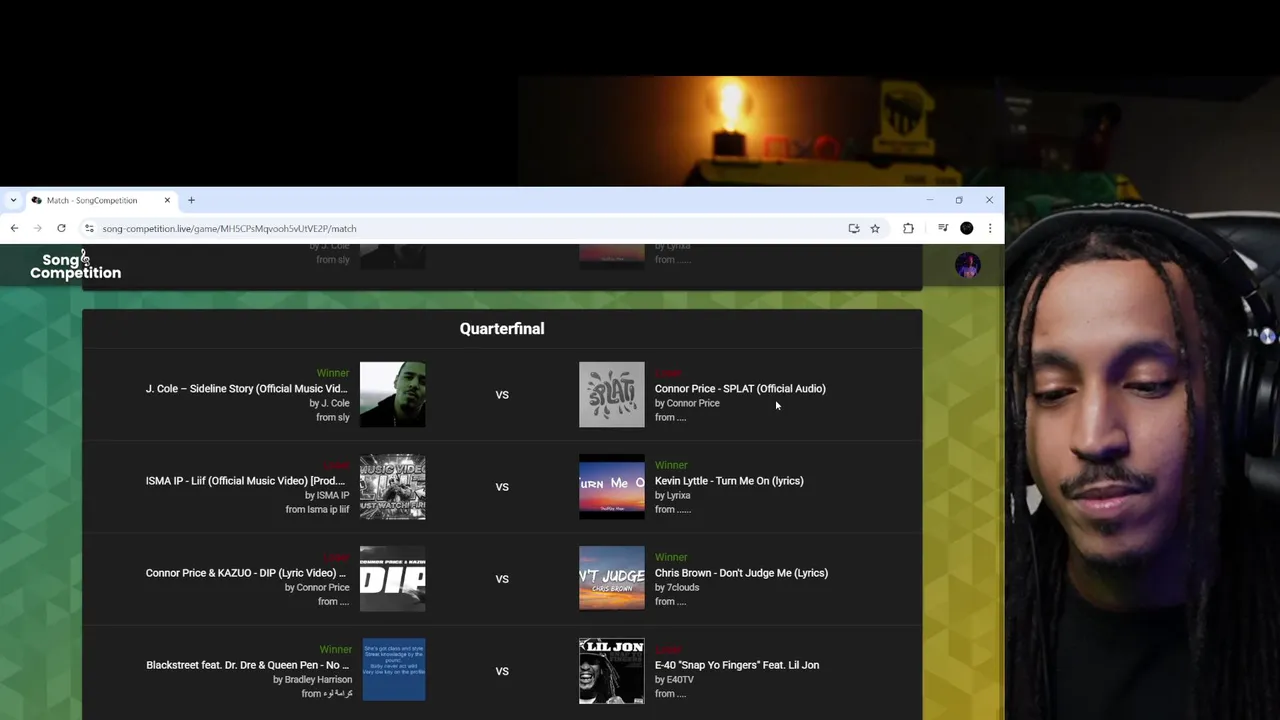Click "by Bradley Harrison" text
The image size is (1280, 720).
312,679
